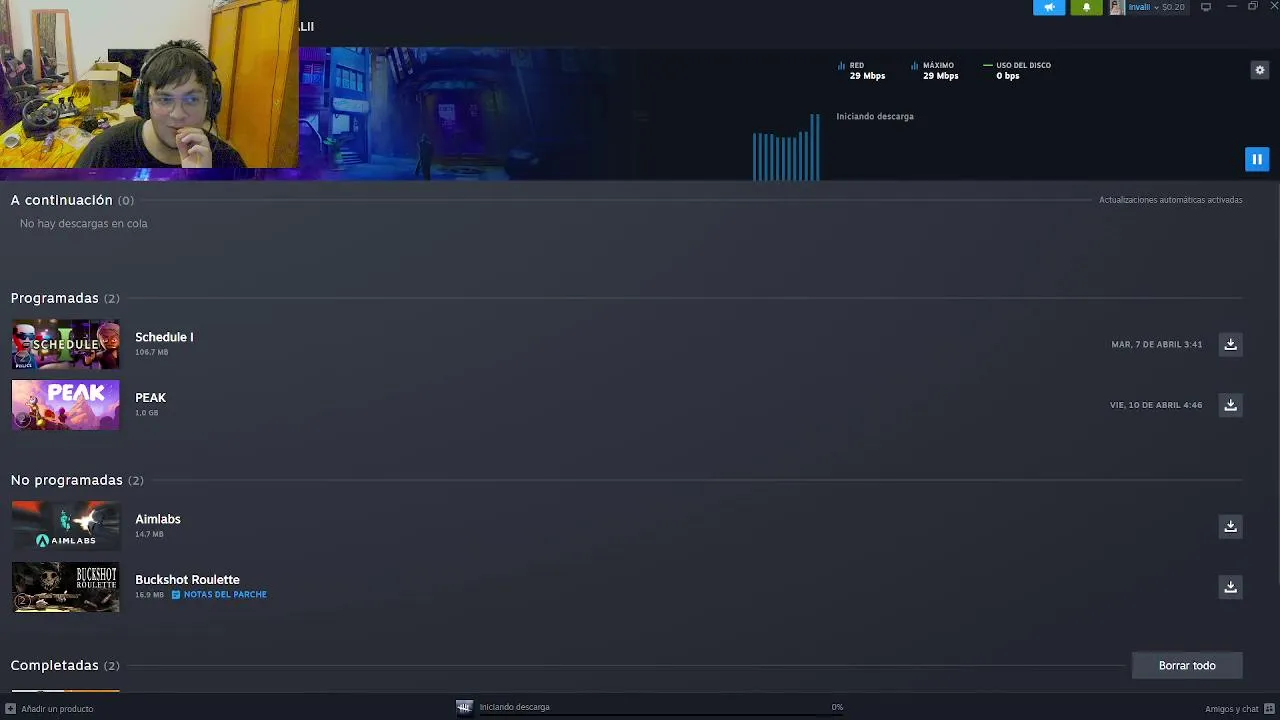Click the wallet balance $0.20
Viewport: 1280px width, 720px height.
[1173, 7]
